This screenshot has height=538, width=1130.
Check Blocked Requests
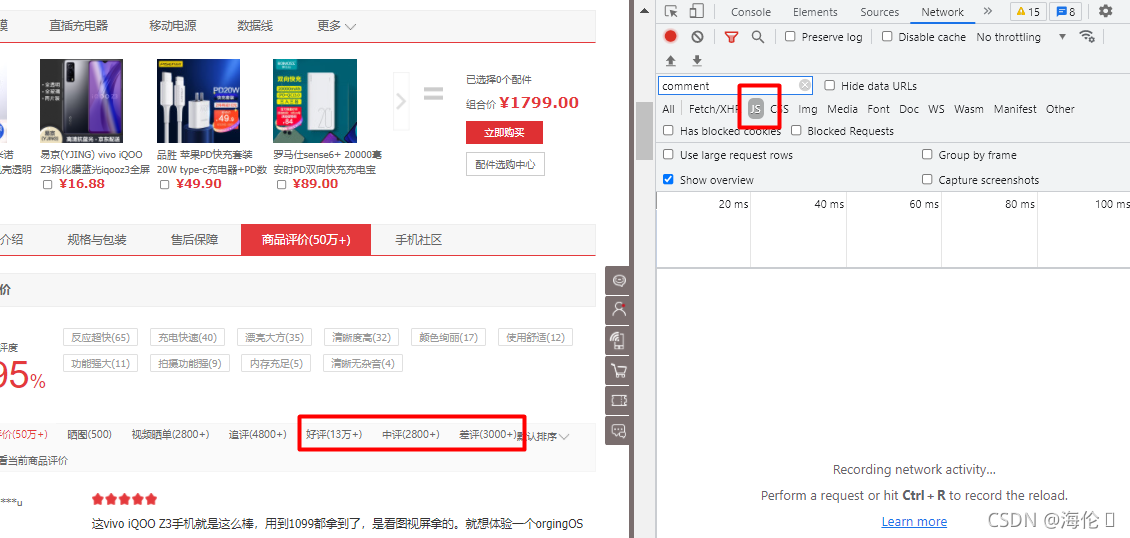(796, 130)
